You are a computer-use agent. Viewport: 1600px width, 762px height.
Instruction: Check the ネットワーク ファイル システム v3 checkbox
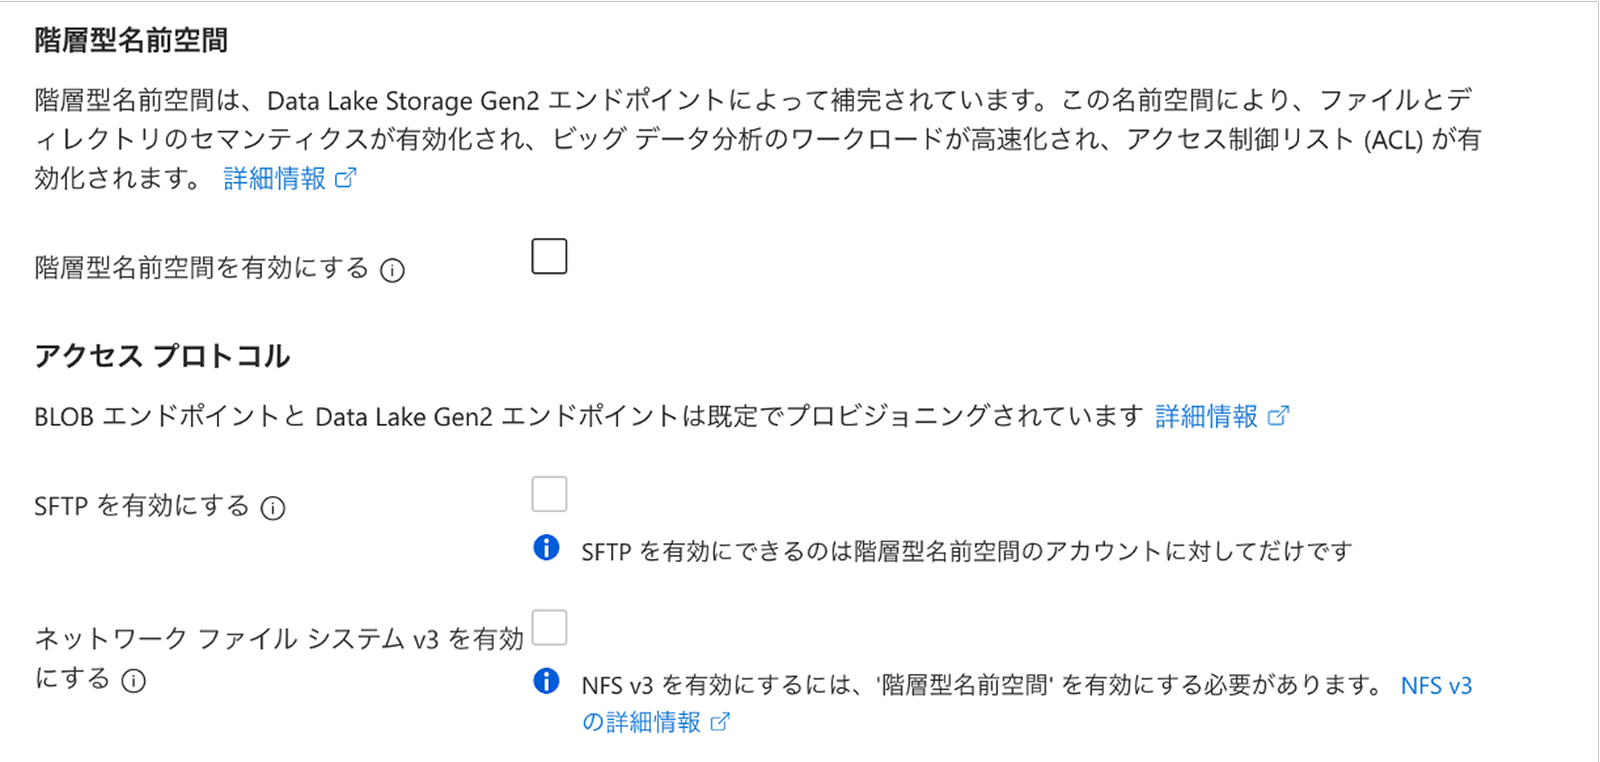[549, 628]
